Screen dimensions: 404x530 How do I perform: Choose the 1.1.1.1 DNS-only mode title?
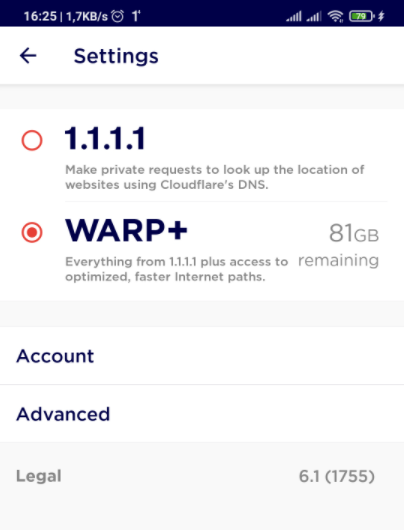tap(105, 138)
